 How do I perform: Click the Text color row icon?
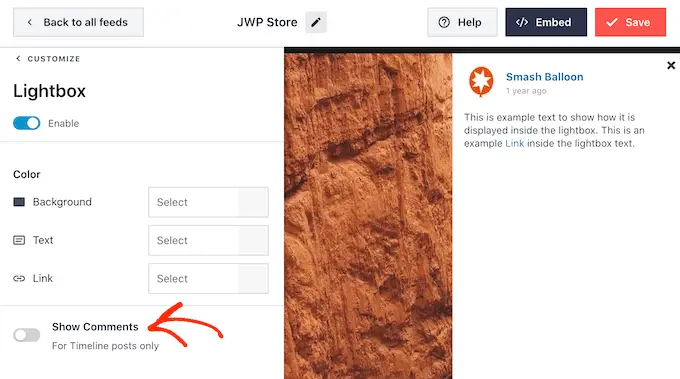[x=19, y=240]
